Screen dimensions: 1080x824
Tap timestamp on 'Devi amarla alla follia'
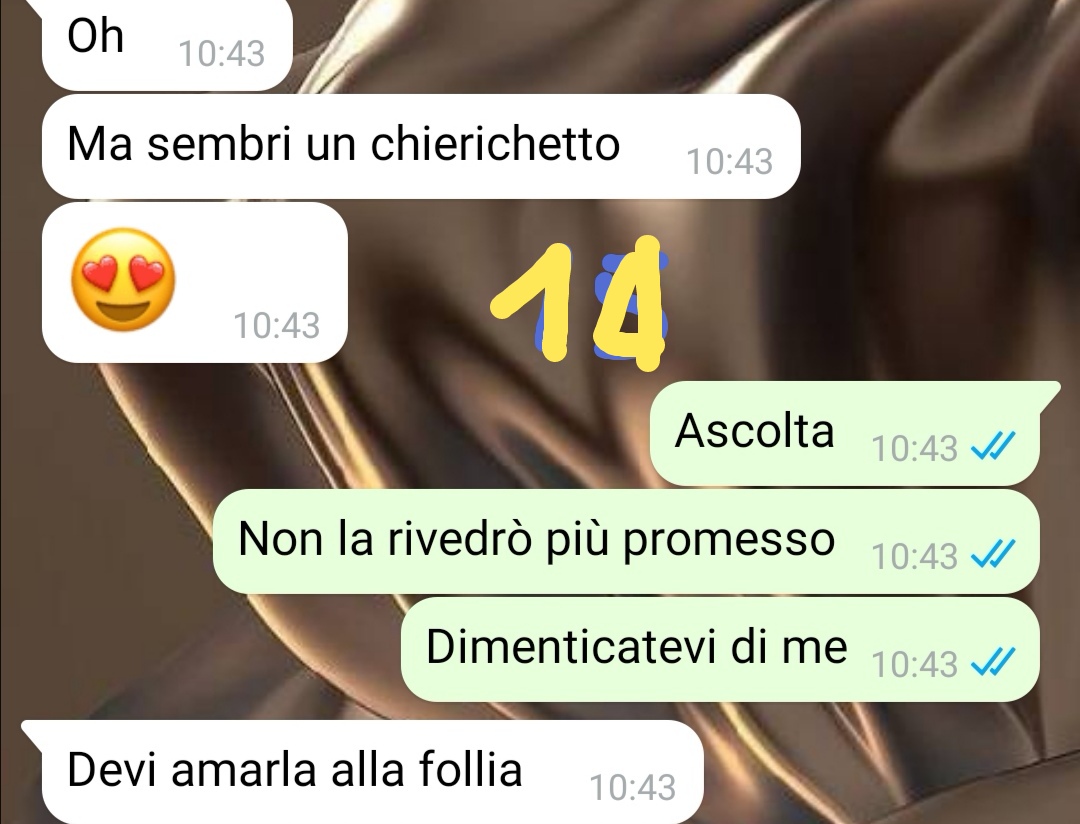pyautogui.click(x=633, y=787)
